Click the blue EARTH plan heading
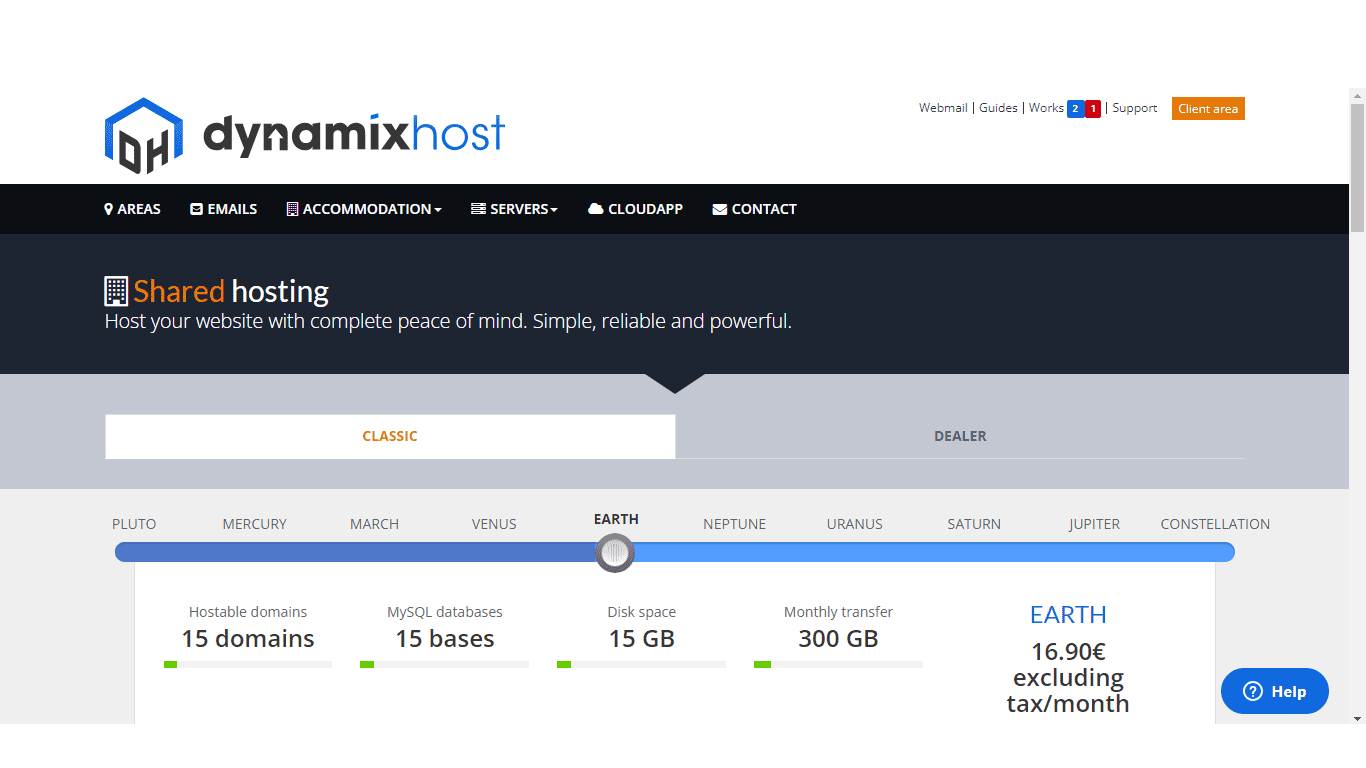Viewport: 1366px width, 768px height. click(x=1068, y=615)
